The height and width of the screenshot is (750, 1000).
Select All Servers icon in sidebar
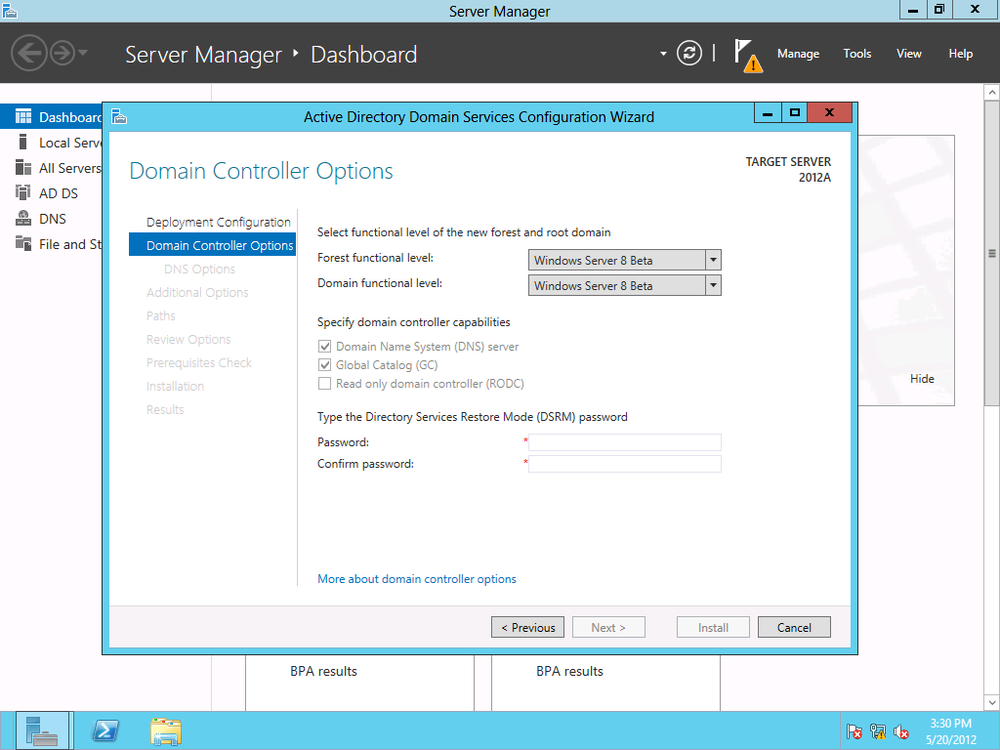coord(23,167)
